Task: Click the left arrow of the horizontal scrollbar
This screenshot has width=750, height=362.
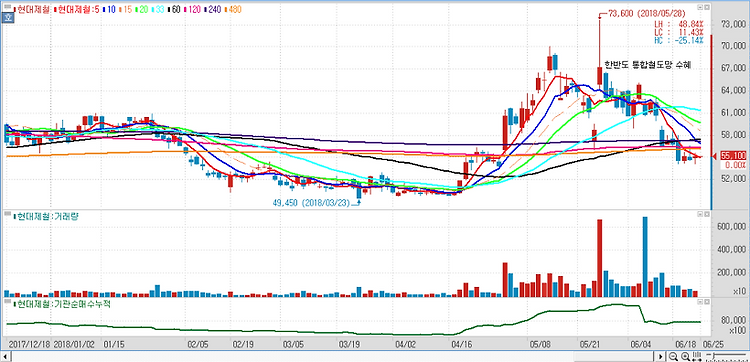Action: click(6, 357)
